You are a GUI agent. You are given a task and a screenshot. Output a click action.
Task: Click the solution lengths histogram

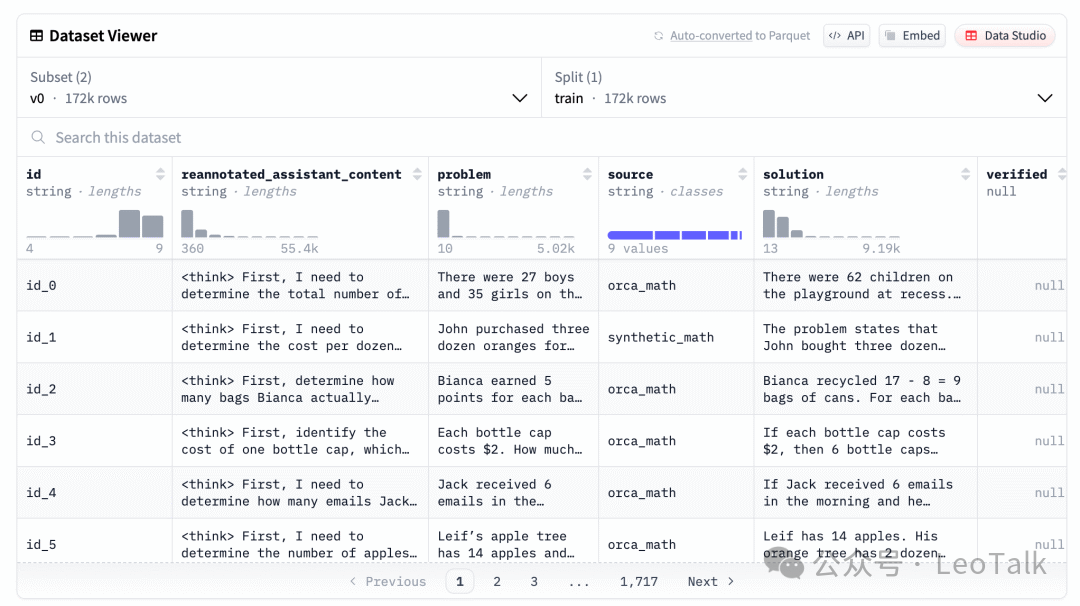[x=831, y=224]
